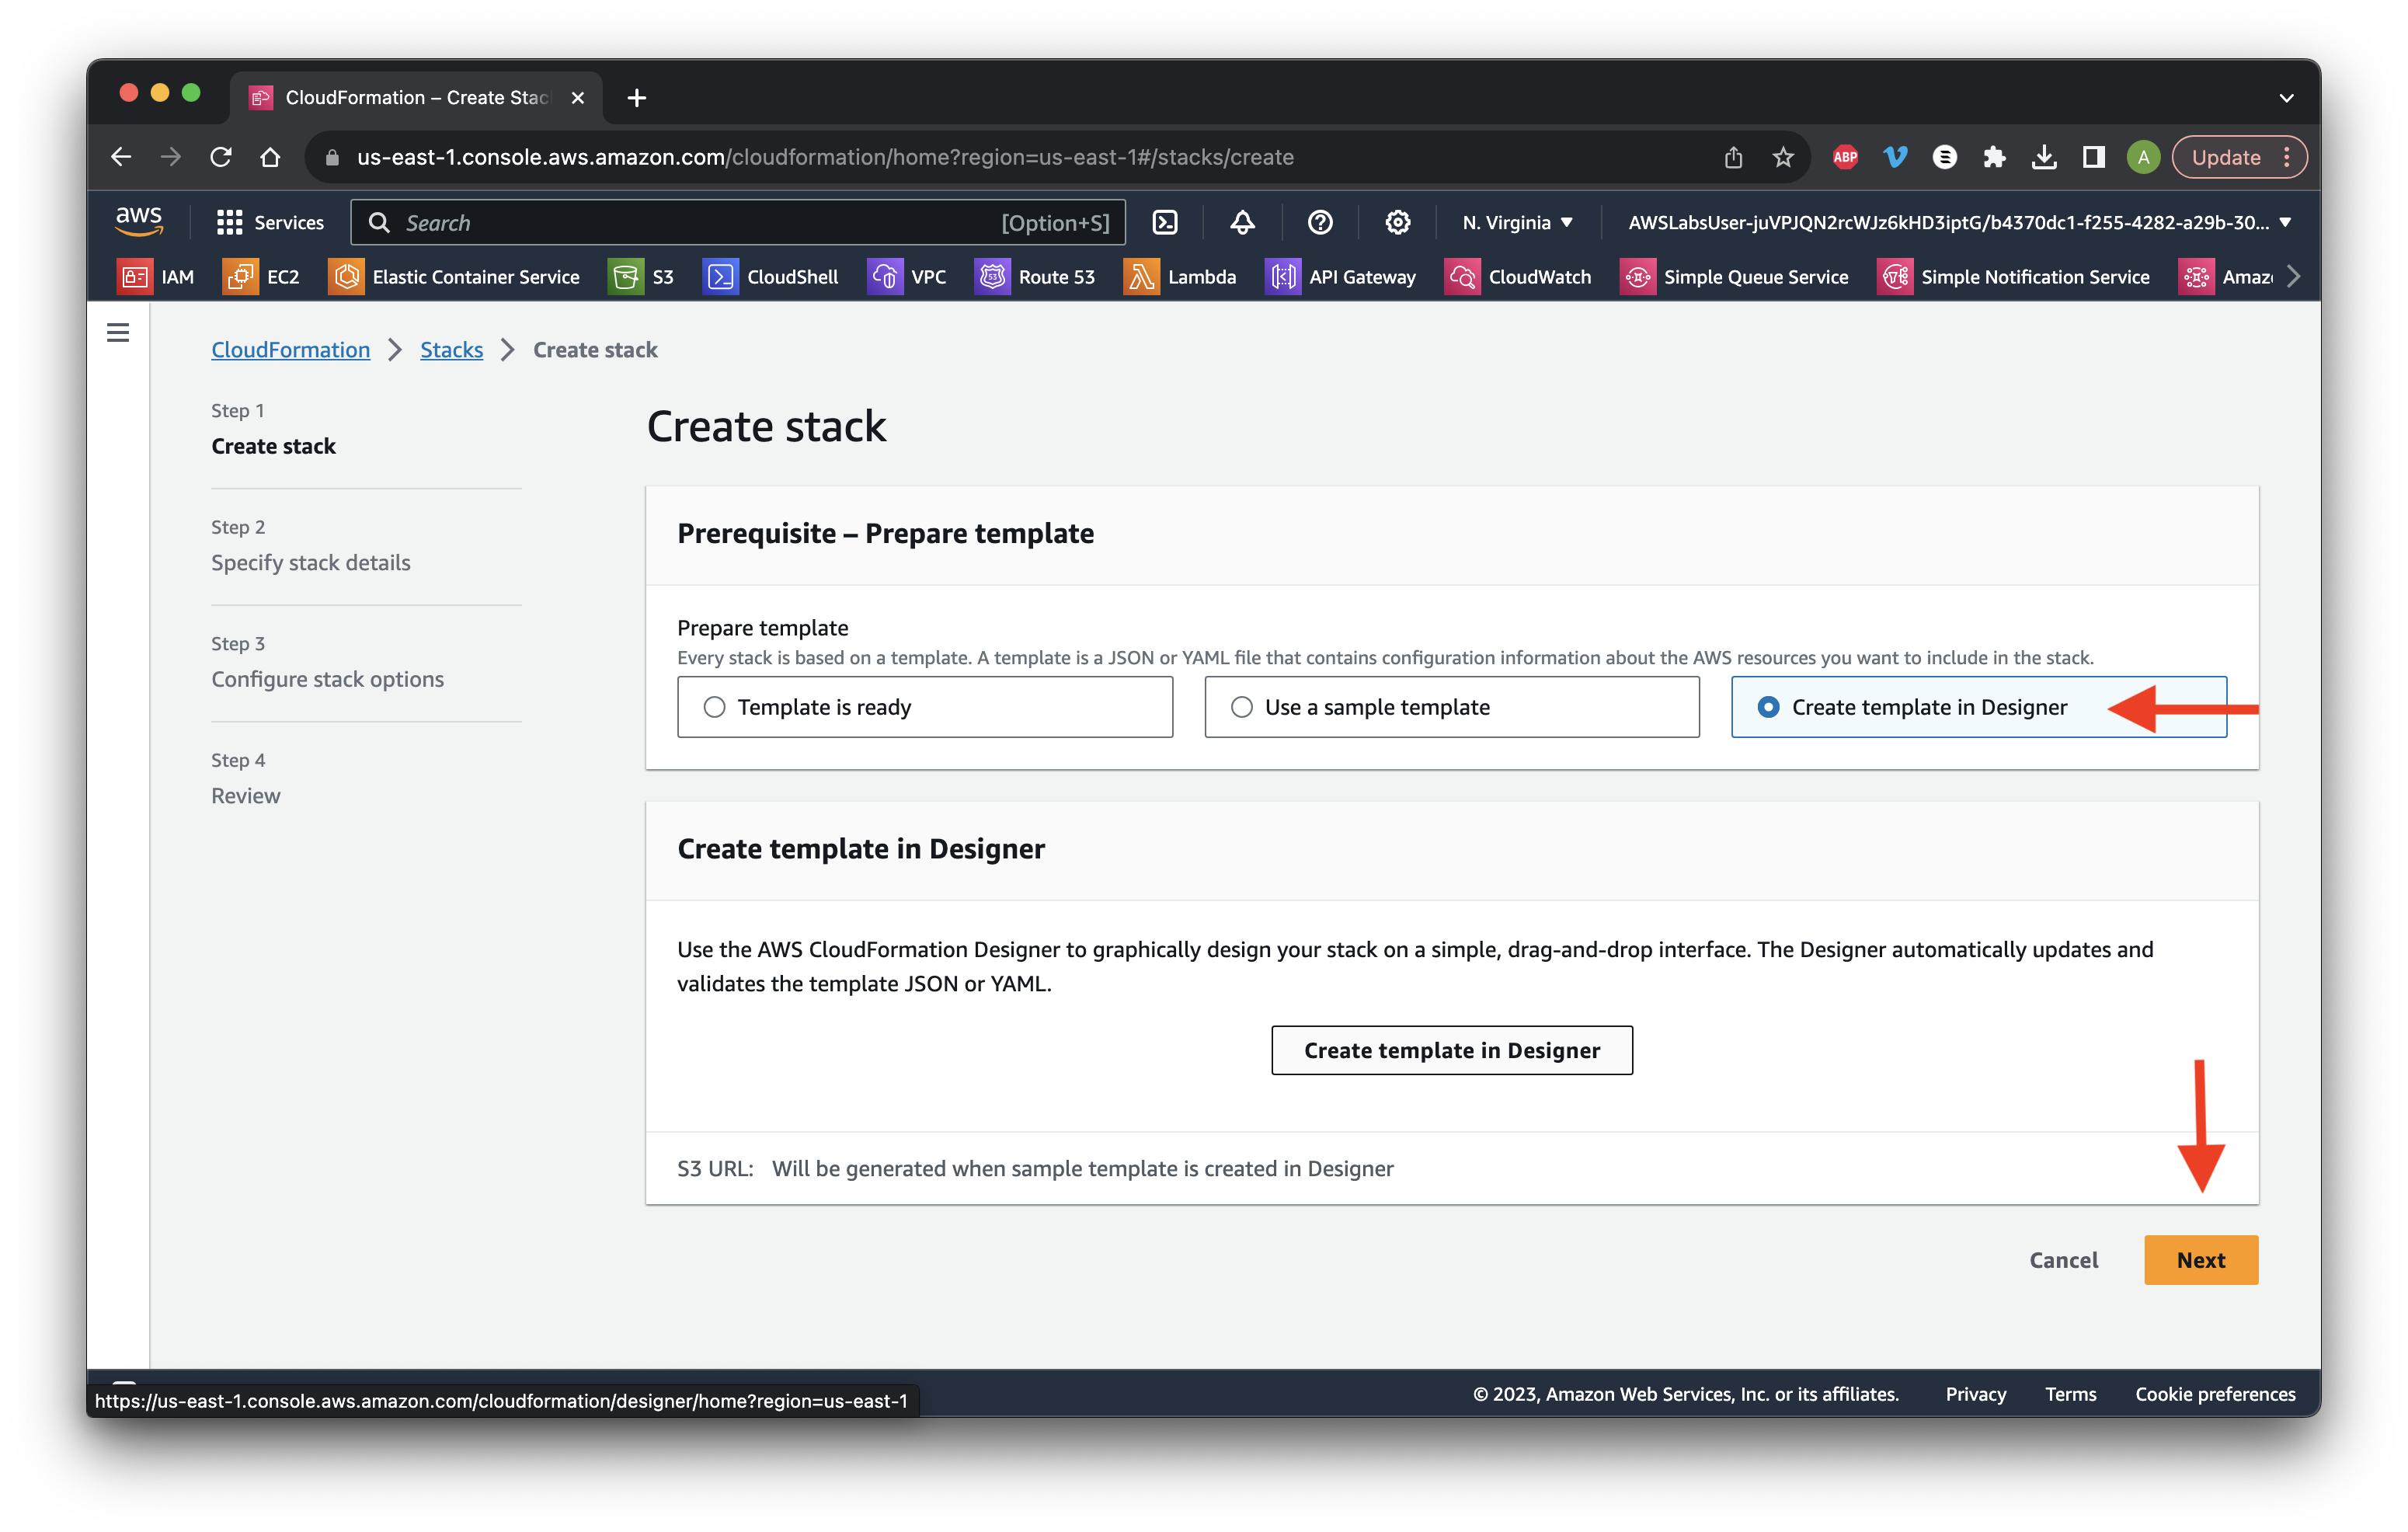Go back in browser history

(x=121, y=157)
